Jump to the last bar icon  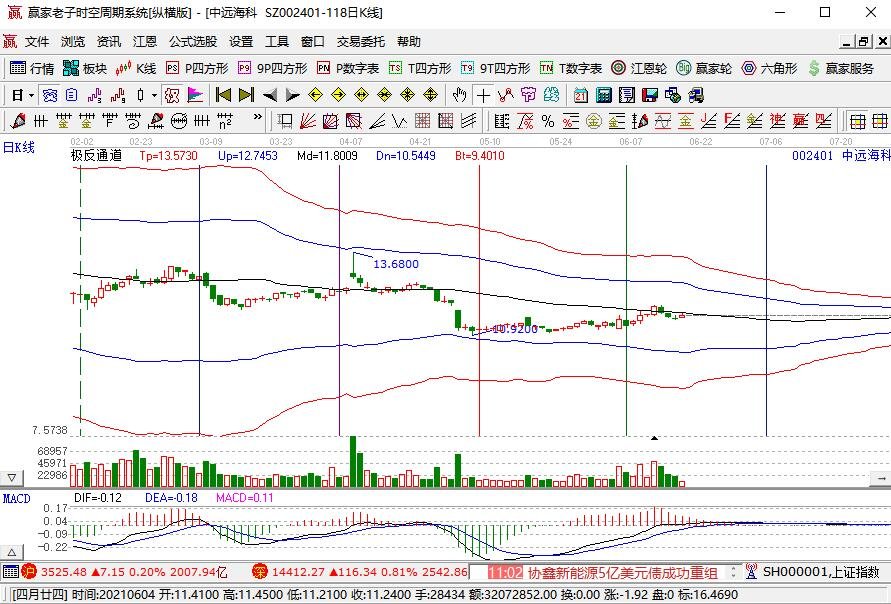pos(246,95)
